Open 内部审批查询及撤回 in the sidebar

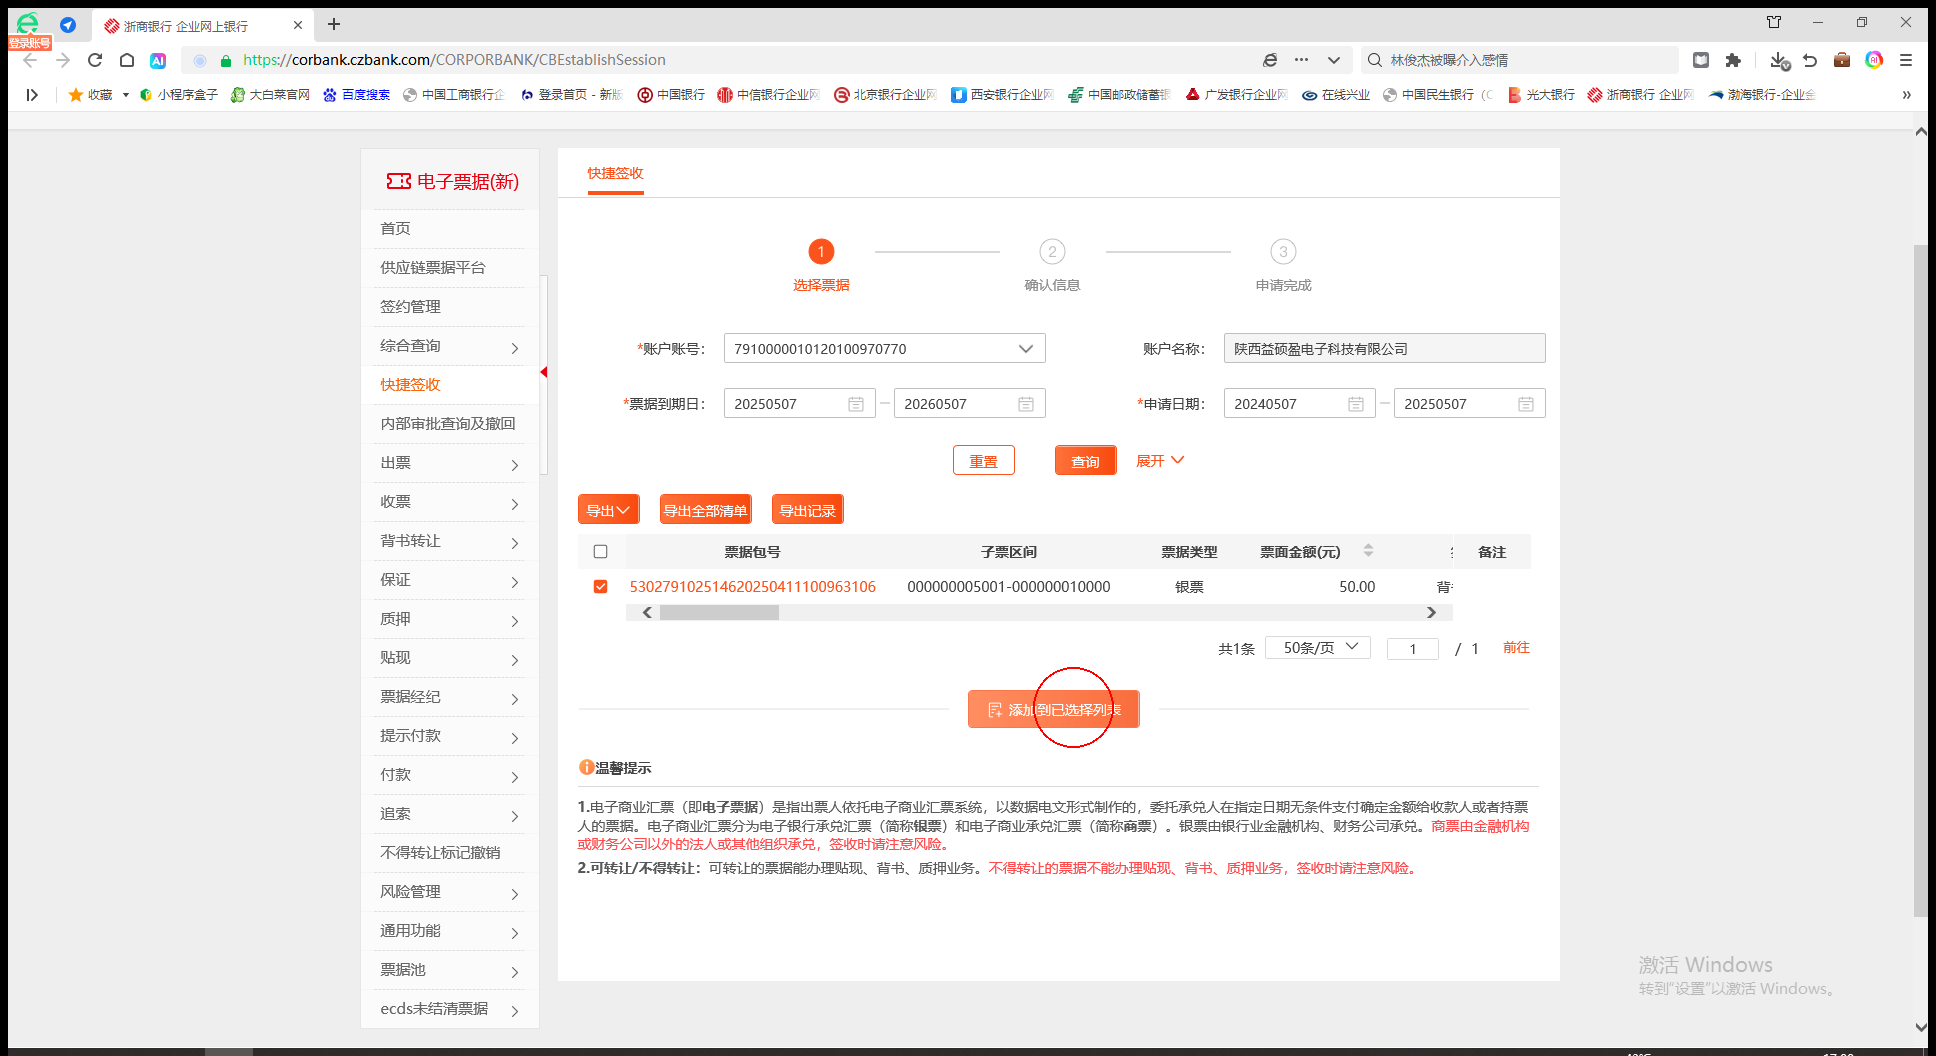tap(447, 424)
